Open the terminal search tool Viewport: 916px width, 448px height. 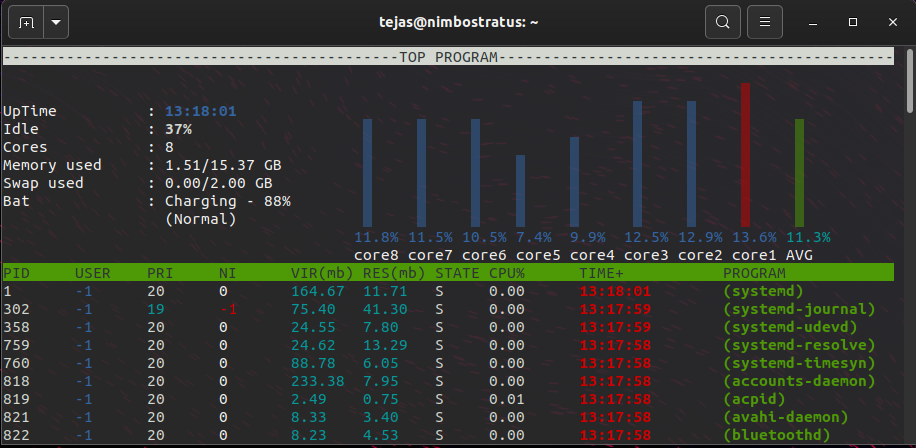[723, 22]
